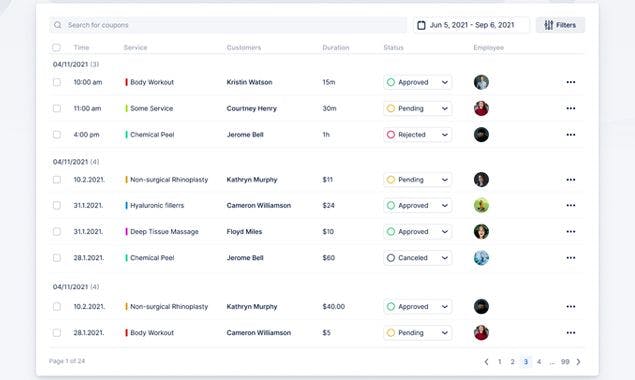Click customer name Courtney Henry

point(251,108)
